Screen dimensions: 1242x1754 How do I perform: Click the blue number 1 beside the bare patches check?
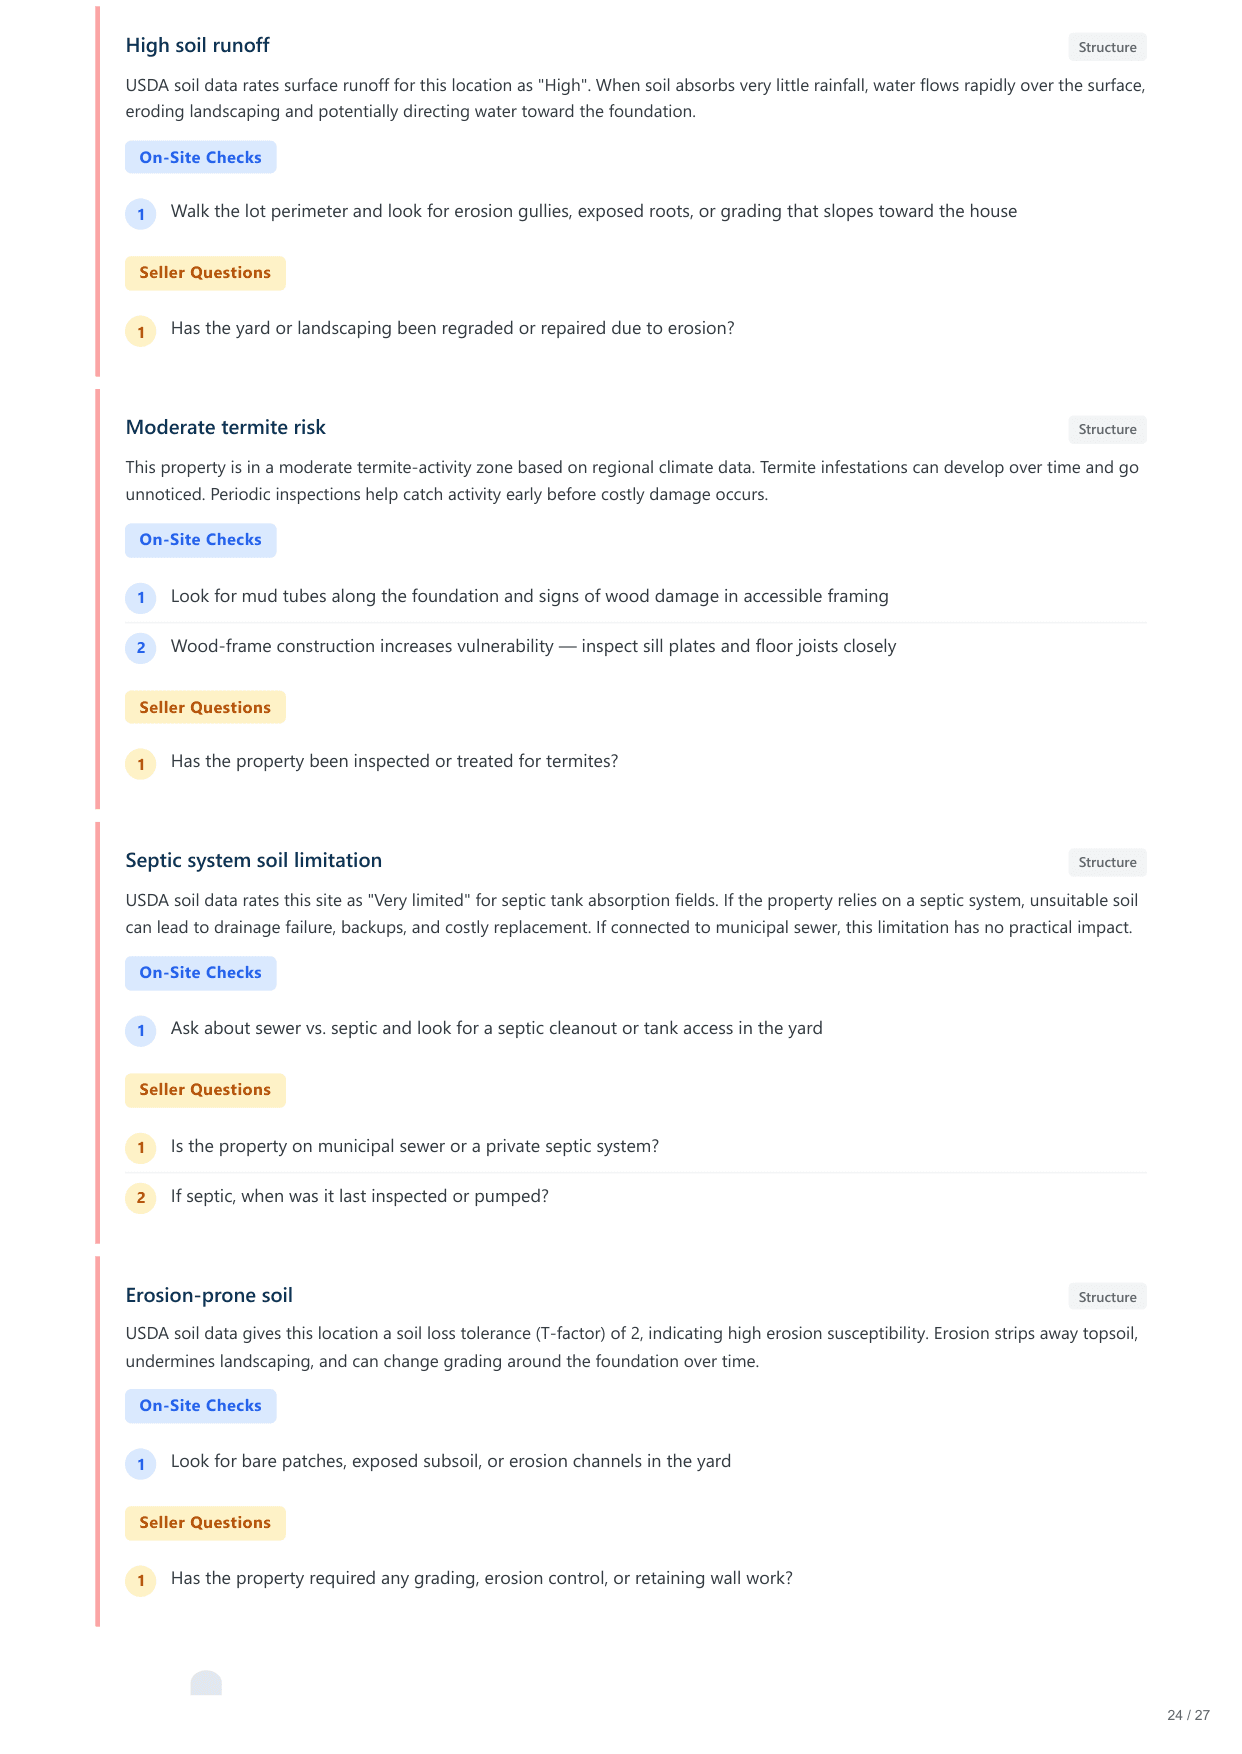[x=141, y=1464]
